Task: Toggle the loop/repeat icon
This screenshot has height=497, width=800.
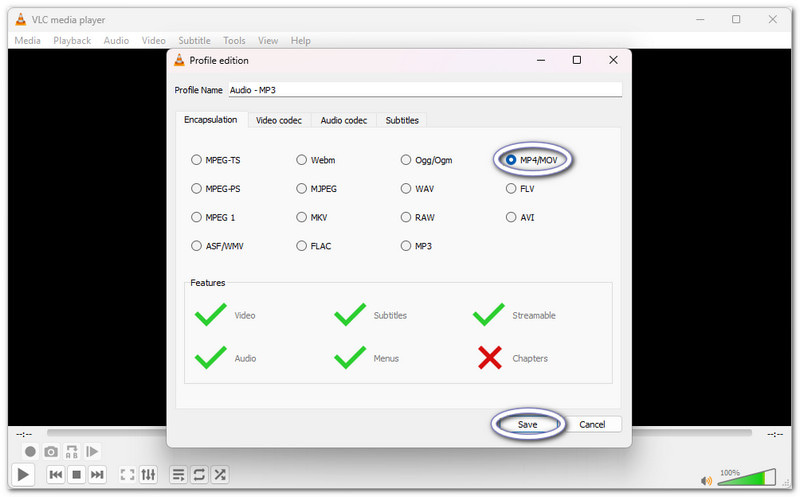Action: click(199, 475)
